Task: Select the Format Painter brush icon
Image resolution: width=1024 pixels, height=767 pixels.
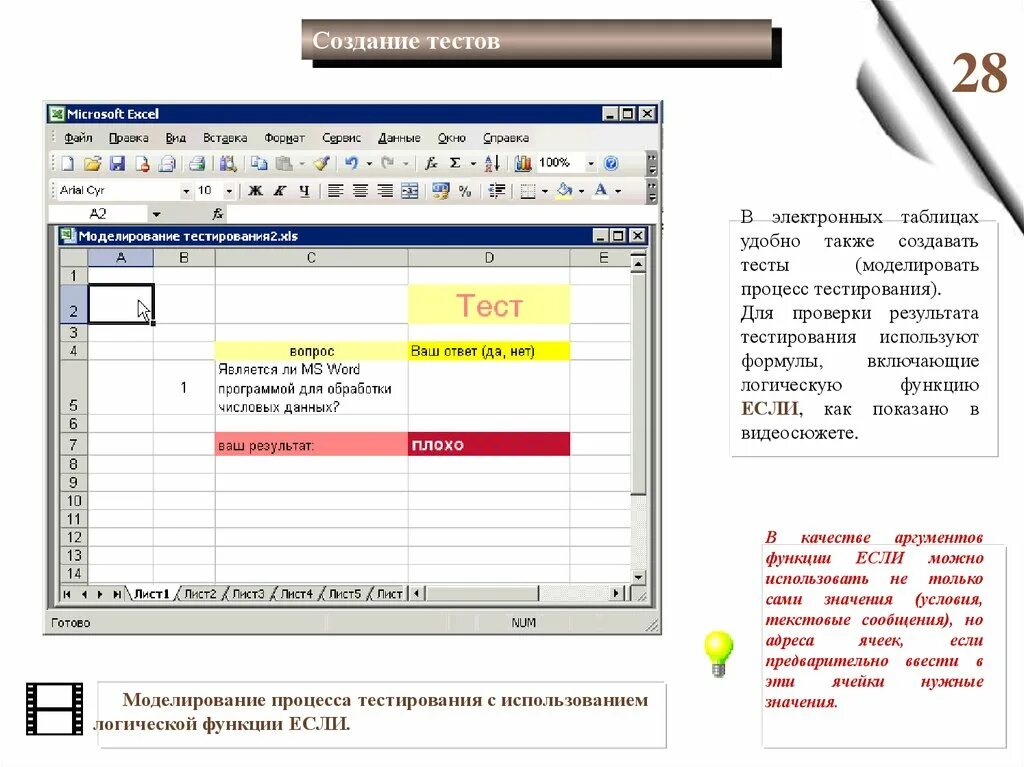Action: pyautogui.click(x=321, y=163)
